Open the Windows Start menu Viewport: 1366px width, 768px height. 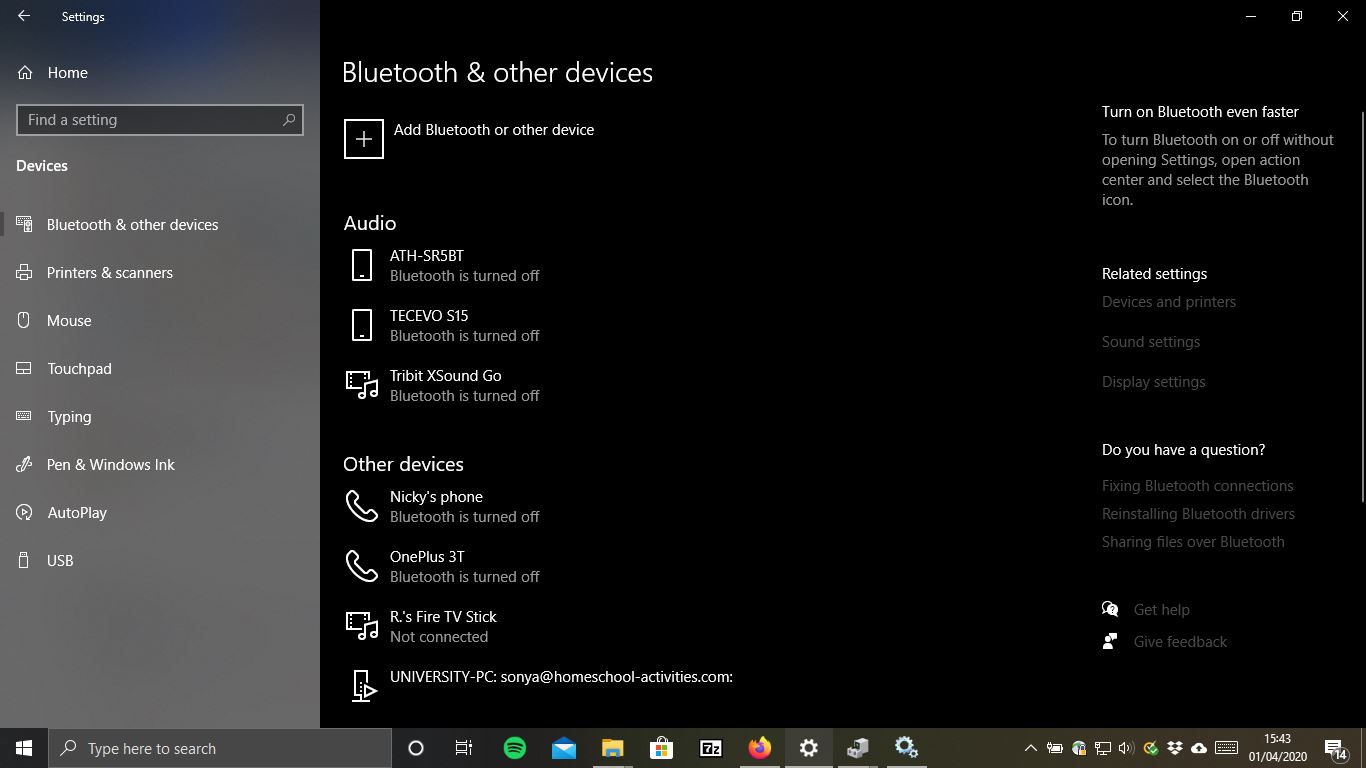[x=24, y=748]
